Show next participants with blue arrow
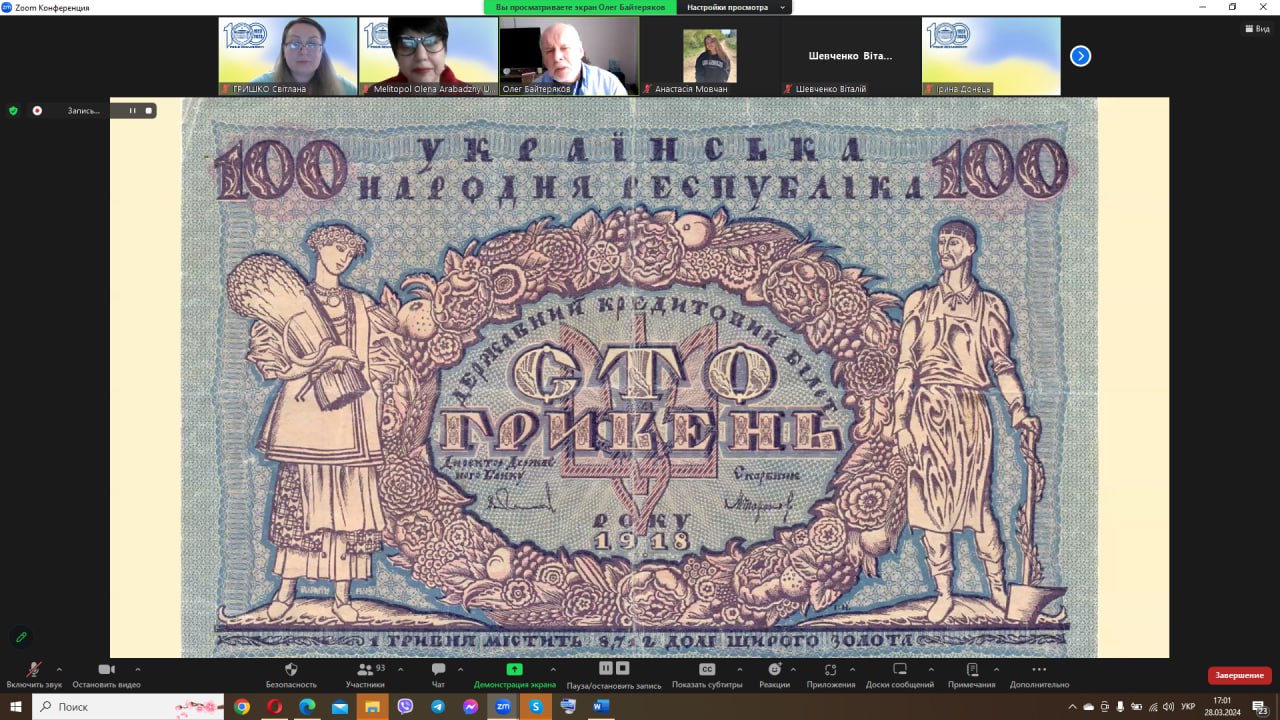Screen dimensions: 1280x720 (x=1080, y=56)
